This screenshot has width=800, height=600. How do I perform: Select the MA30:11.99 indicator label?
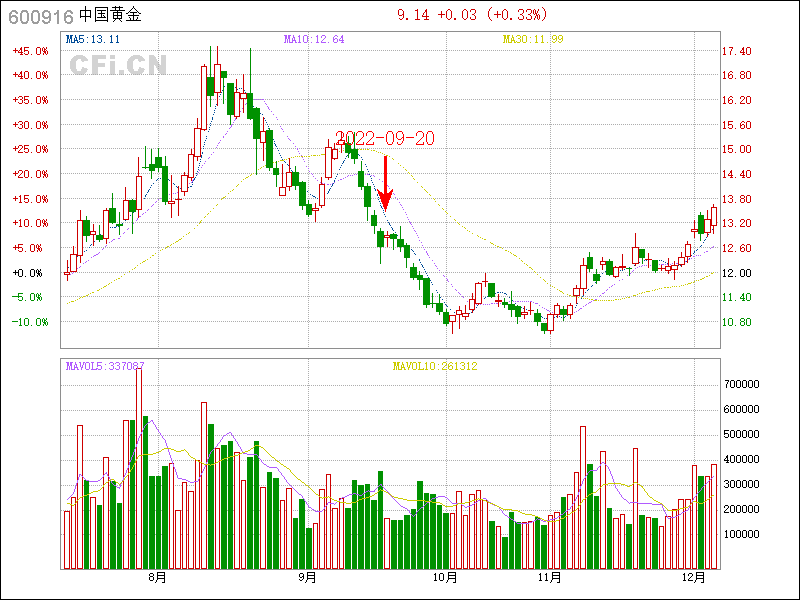coord(533,39)
